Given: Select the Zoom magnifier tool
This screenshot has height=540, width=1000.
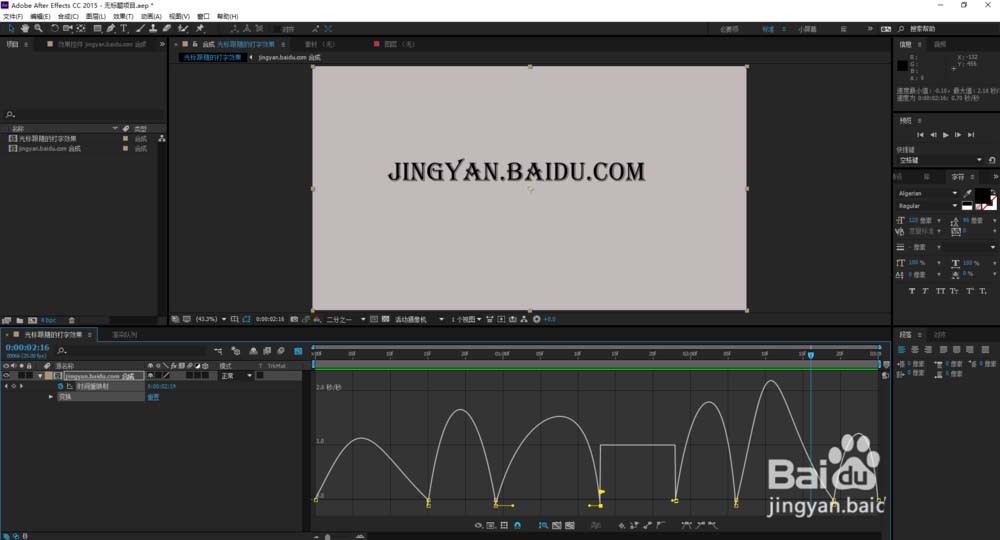Looking at the screenshot, I should (38, 29).
